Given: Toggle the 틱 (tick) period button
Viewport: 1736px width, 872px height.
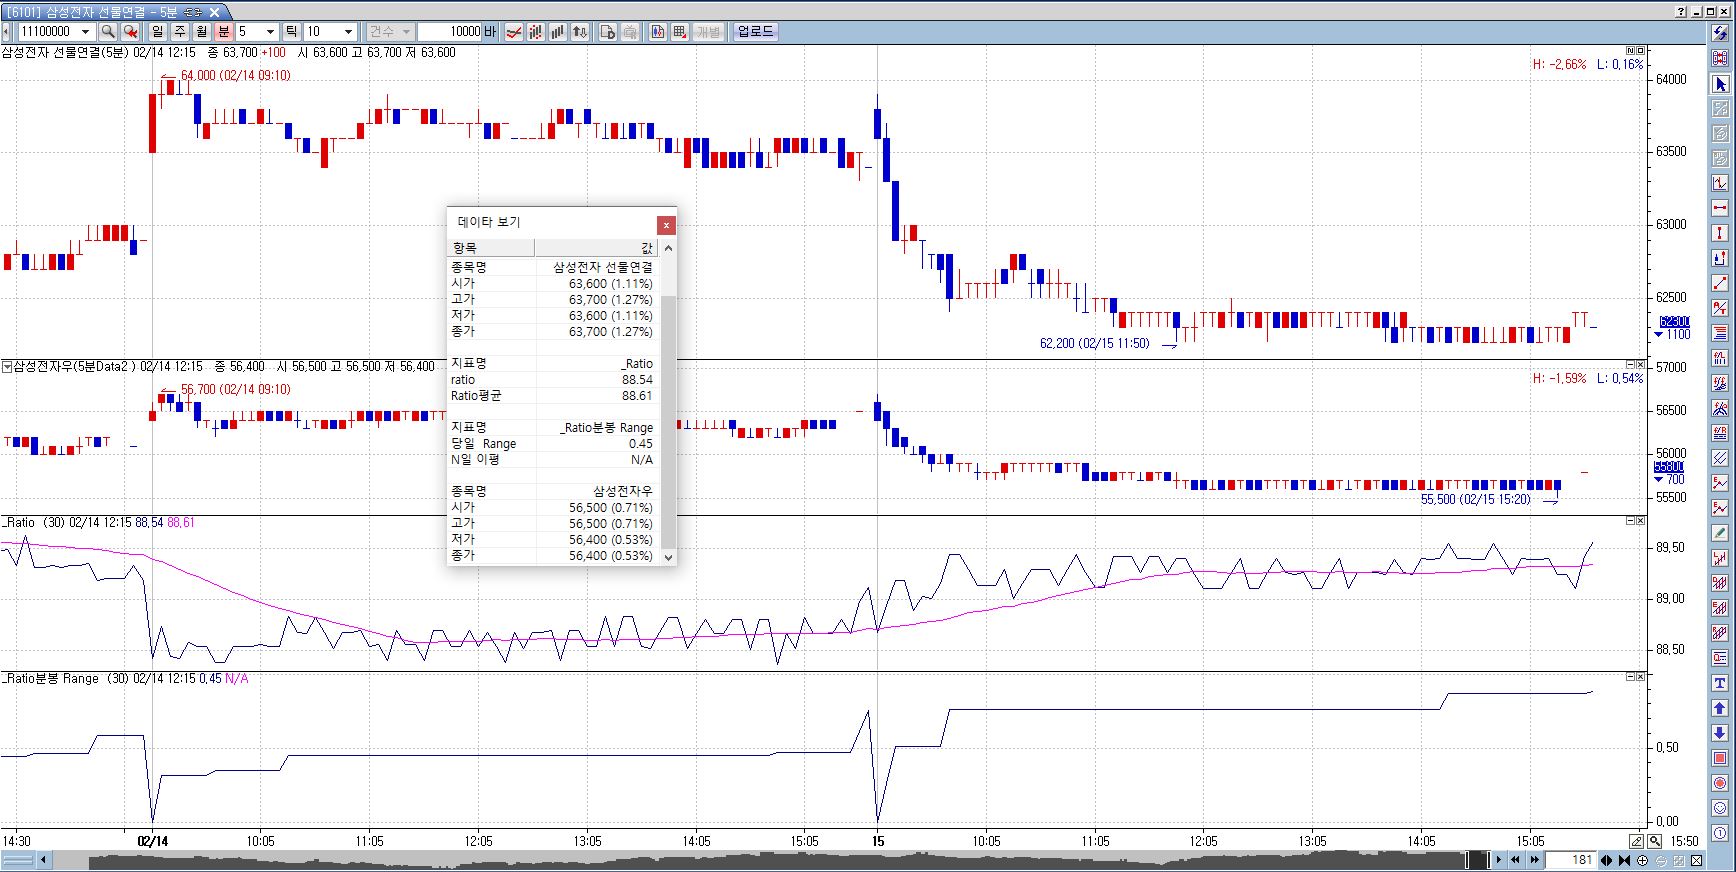Looking at the screenshot, I should click(x=291, y=32).
